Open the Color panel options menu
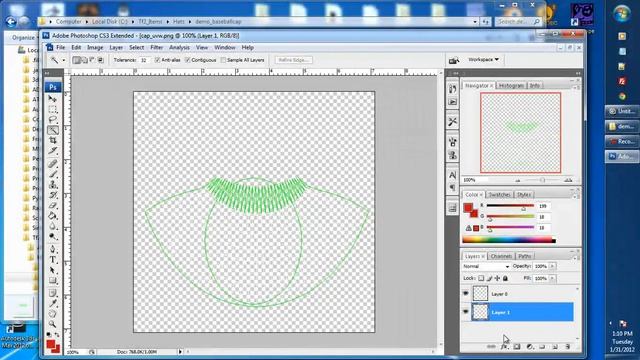The image size is (640, 360). 576,196
